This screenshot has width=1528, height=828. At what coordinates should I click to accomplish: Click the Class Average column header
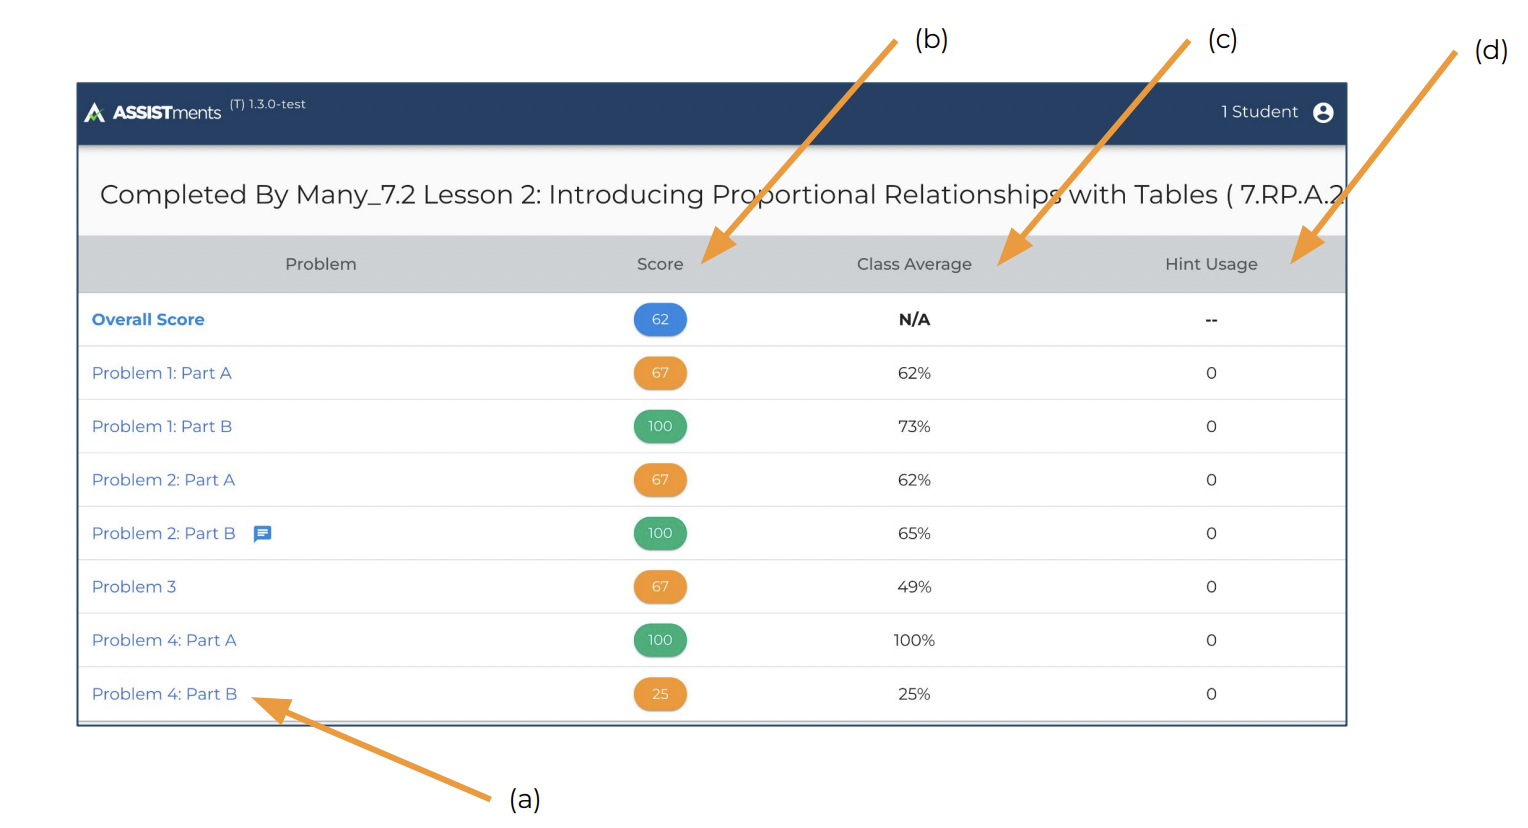pyautogui.click(x=914, y=264)
